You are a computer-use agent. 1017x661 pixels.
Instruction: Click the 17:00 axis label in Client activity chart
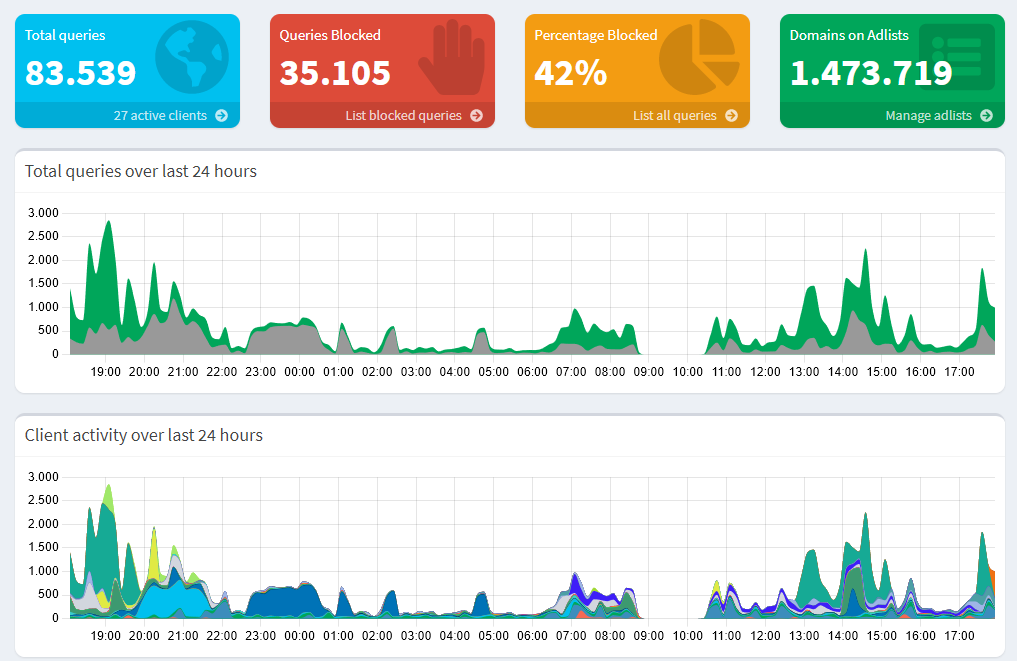pyautogui.click(x=959, y=636)
